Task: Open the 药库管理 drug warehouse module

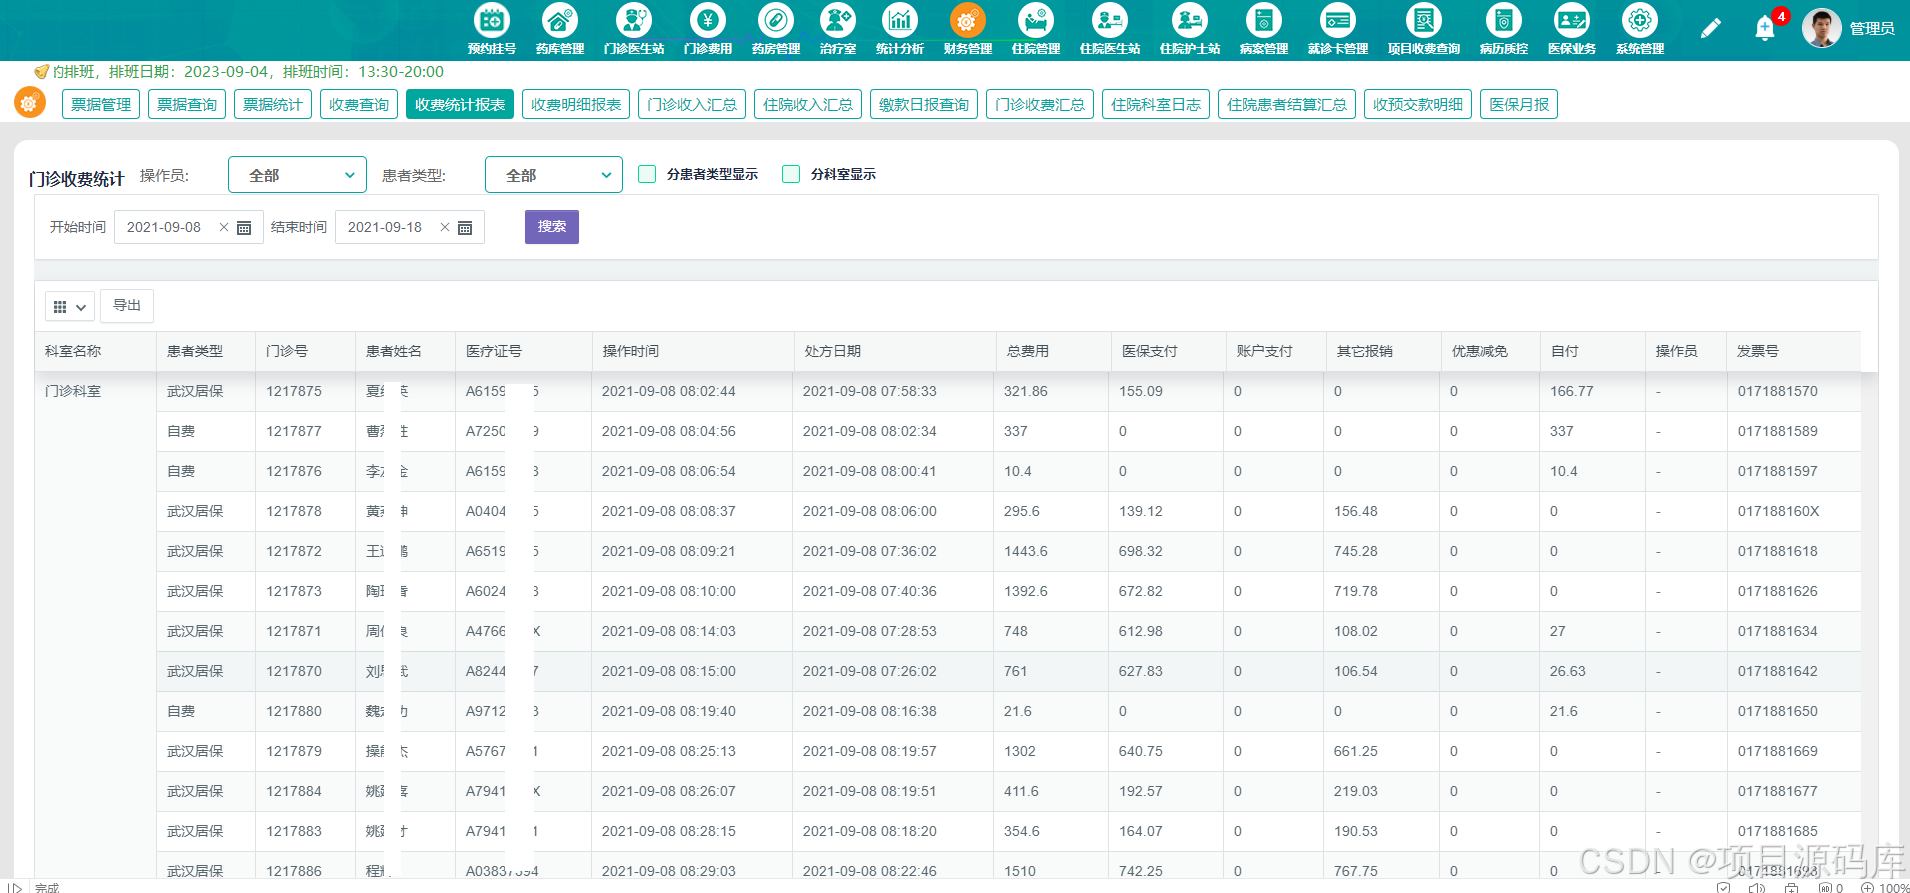Action: pos(559,29)
